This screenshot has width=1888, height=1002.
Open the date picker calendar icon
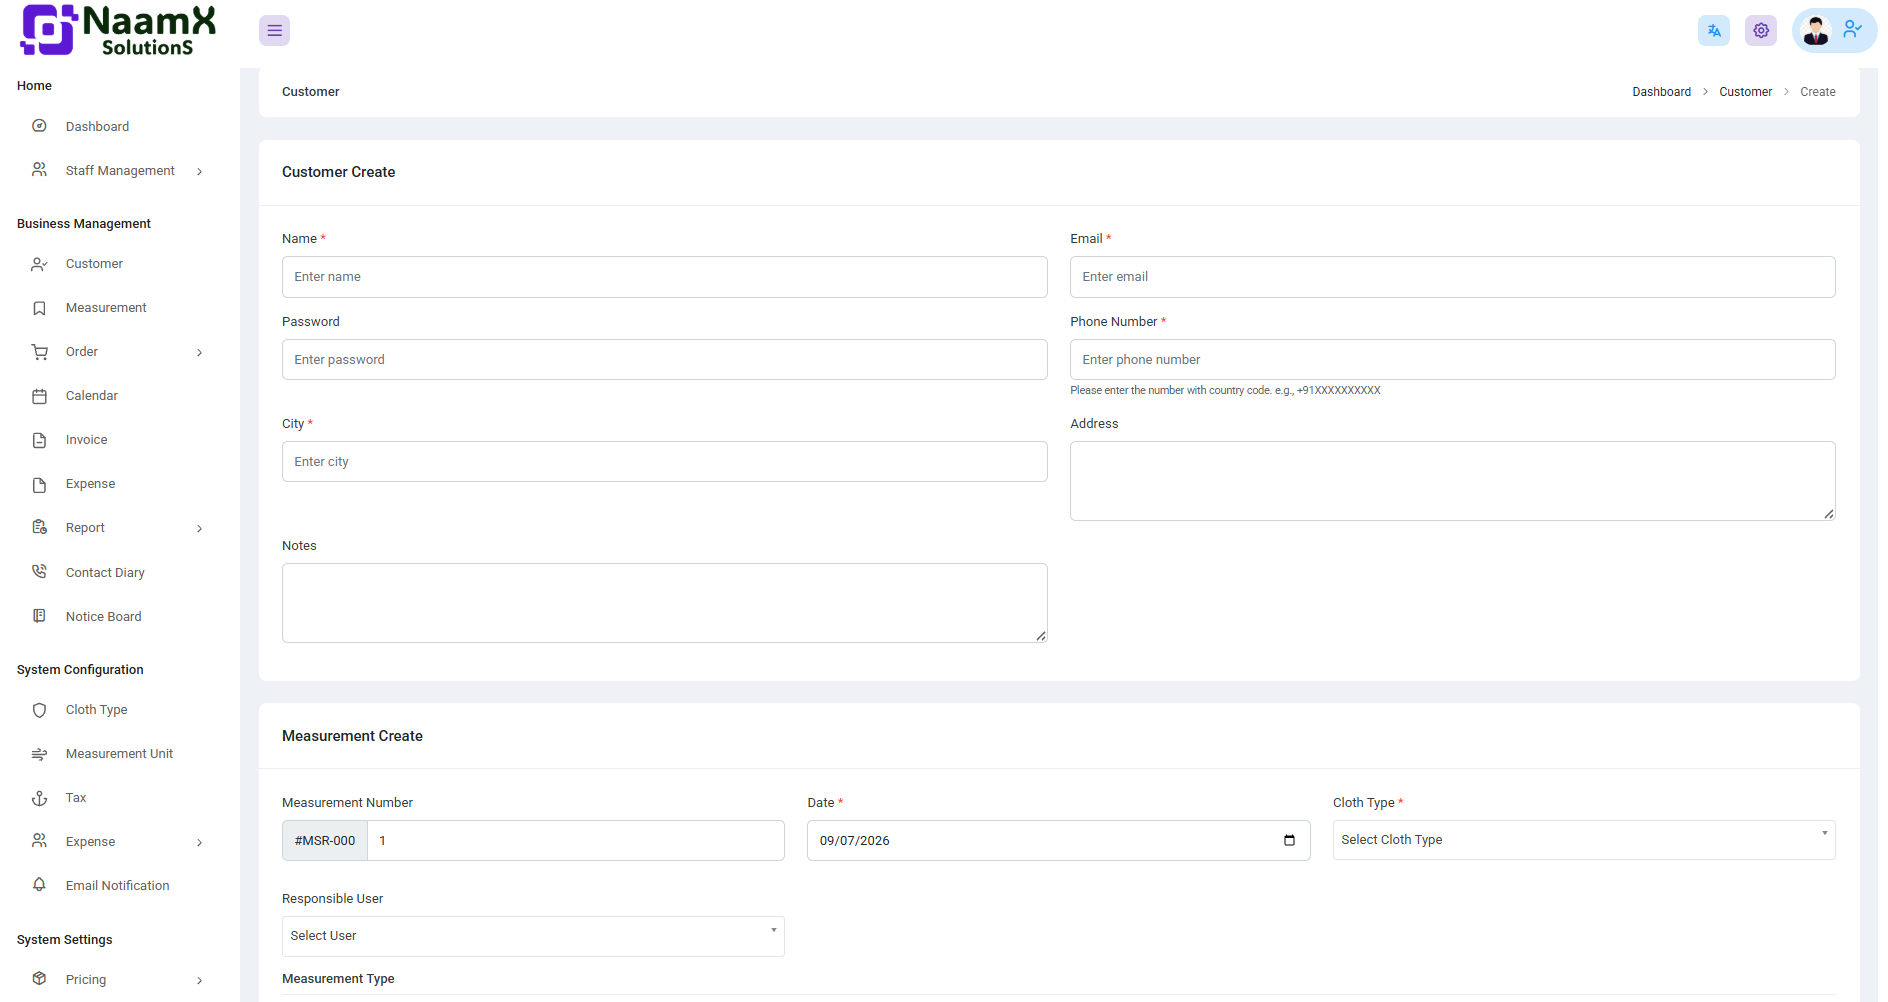tap(1289, 840)
